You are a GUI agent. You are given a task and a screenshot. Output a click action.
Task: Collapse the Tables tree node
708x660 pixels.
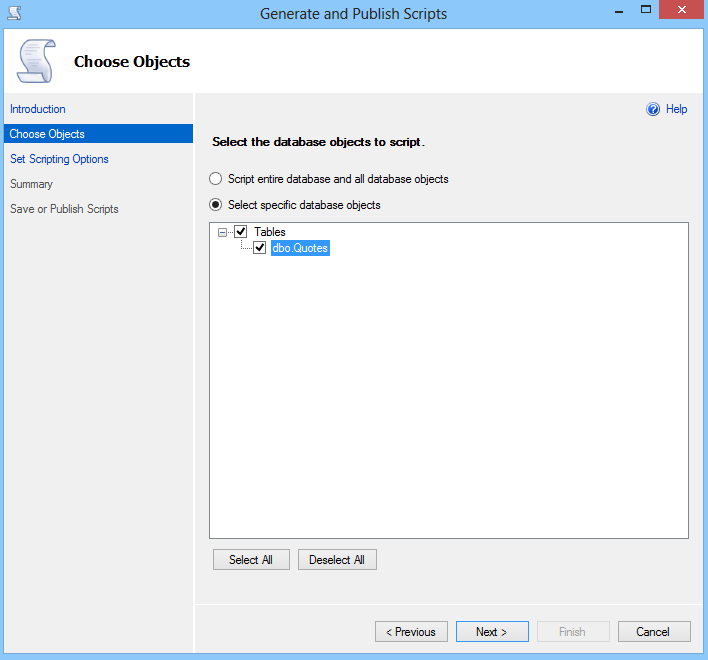[222, 232]
